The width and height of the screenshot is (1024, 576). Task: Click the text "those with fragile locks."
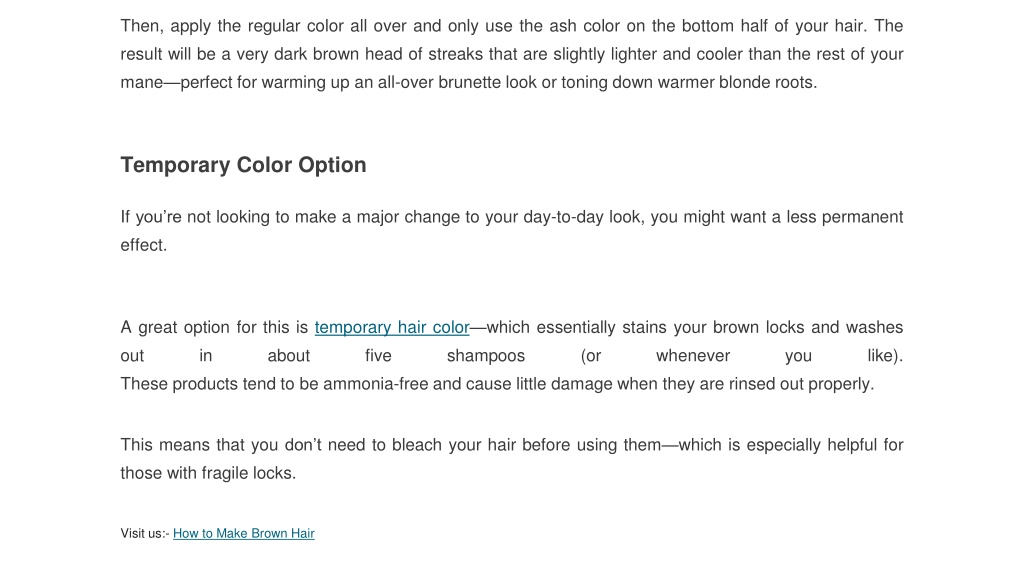click(208, 473)
